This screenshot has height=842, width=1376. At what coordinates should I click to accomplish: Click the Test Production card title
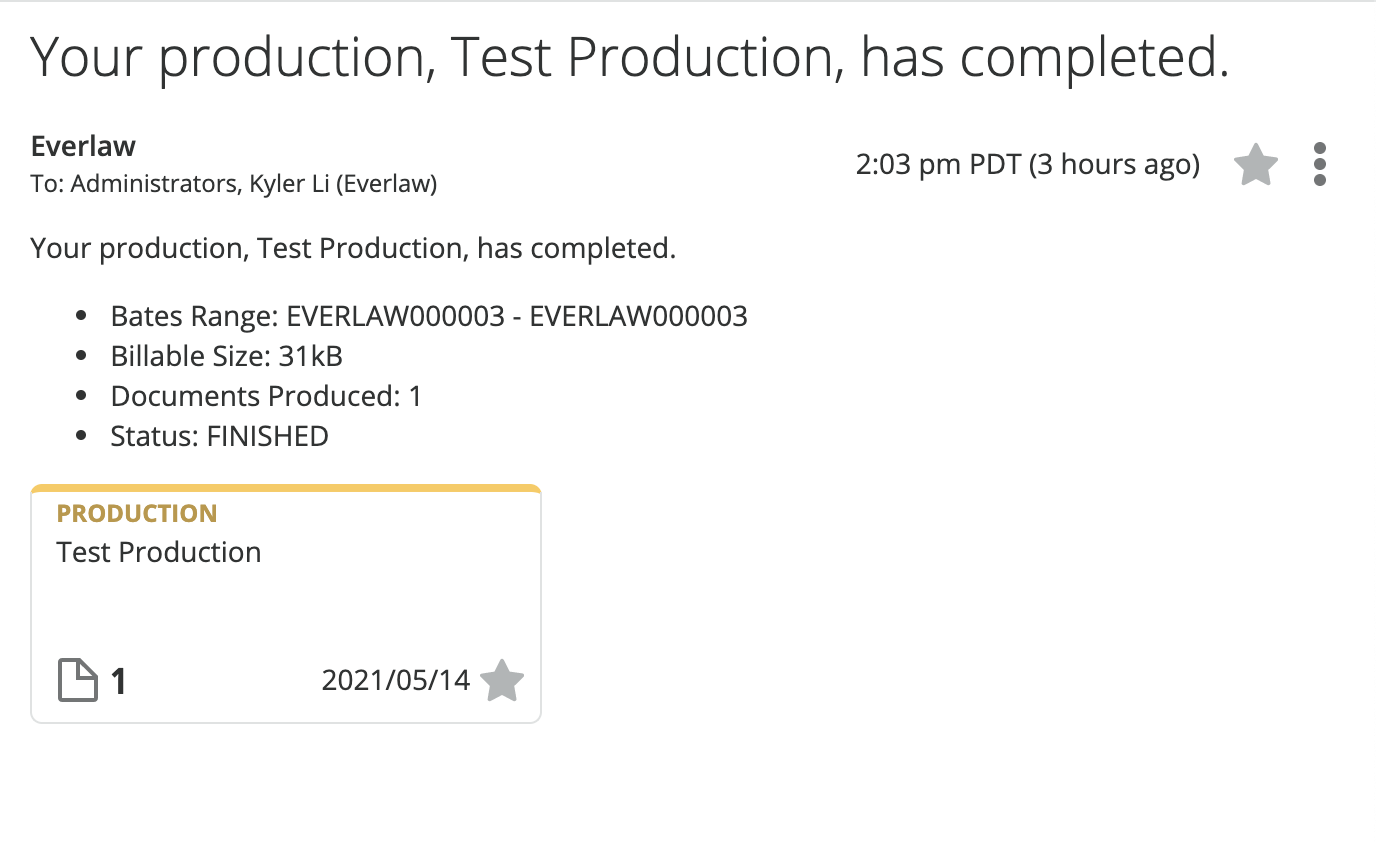pos(159,552)
